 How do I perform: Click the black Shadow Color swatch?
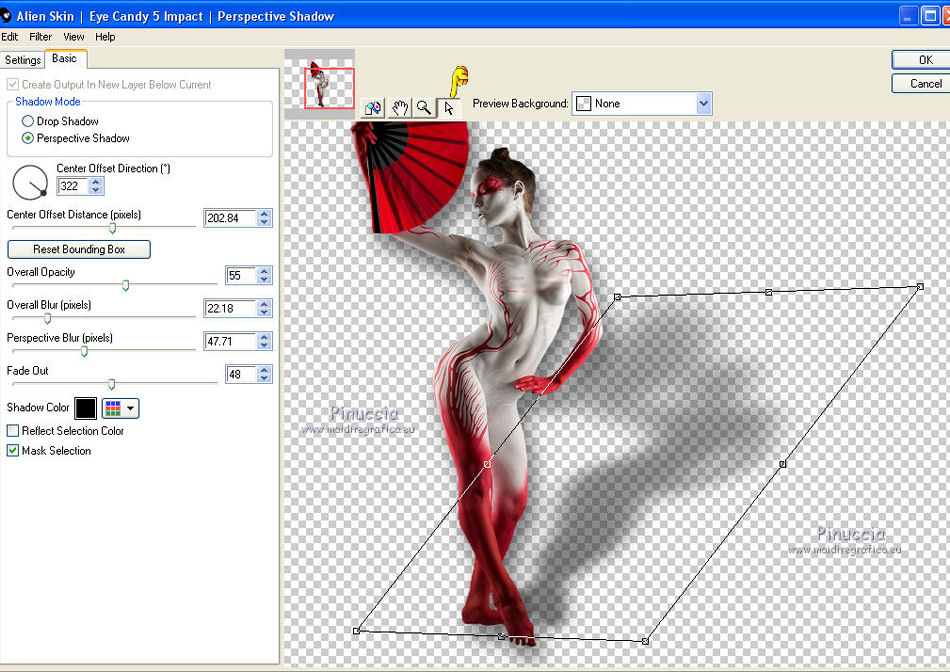point(85,408)
